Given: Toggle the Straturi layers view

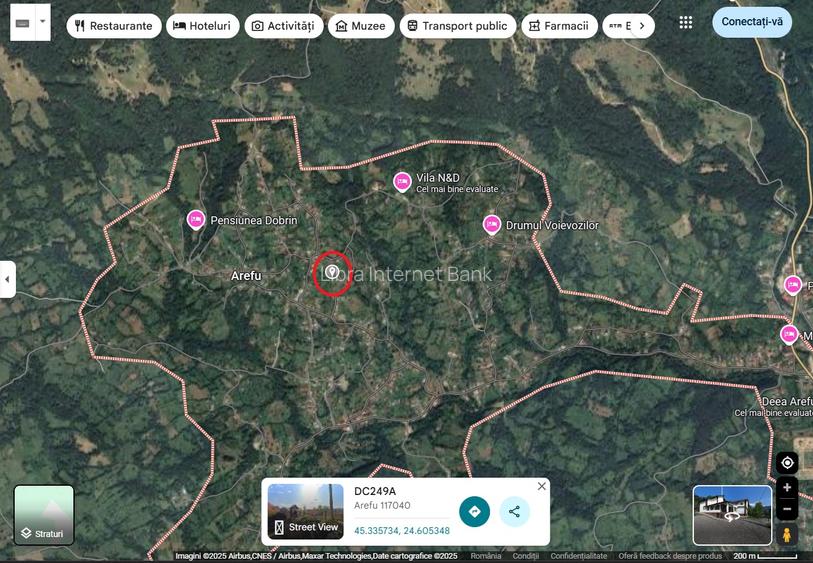Looking at the screenshot, I should point(44,515).
